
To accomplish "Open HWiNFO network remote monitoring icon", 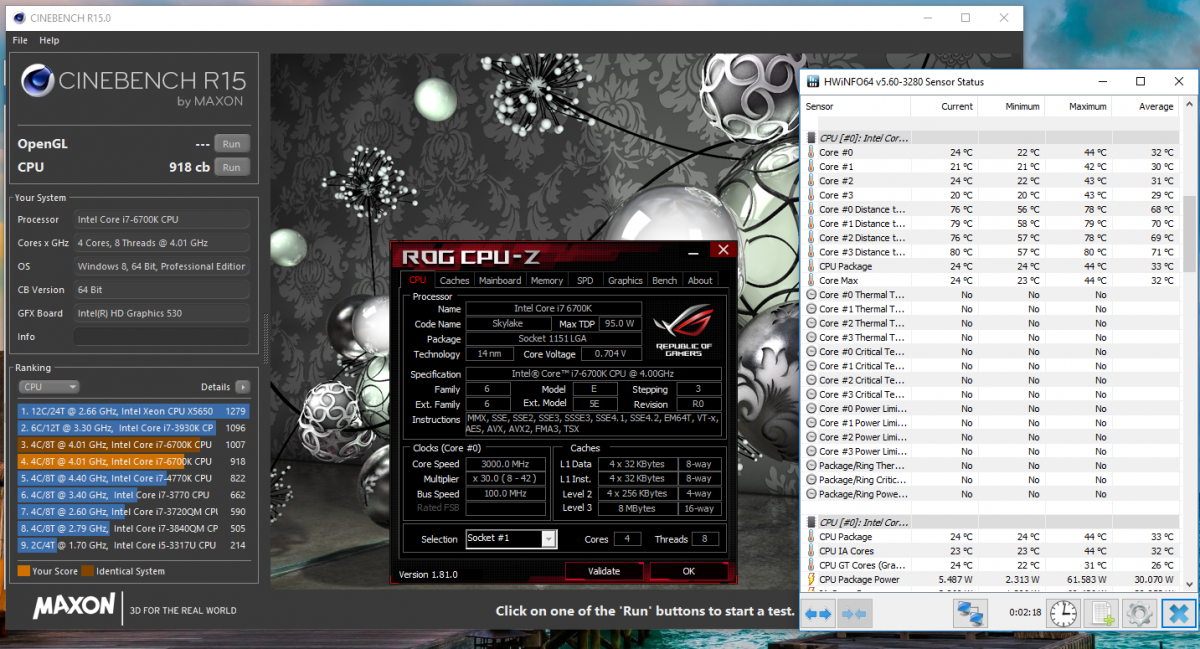I will click(x=969, y=613).
